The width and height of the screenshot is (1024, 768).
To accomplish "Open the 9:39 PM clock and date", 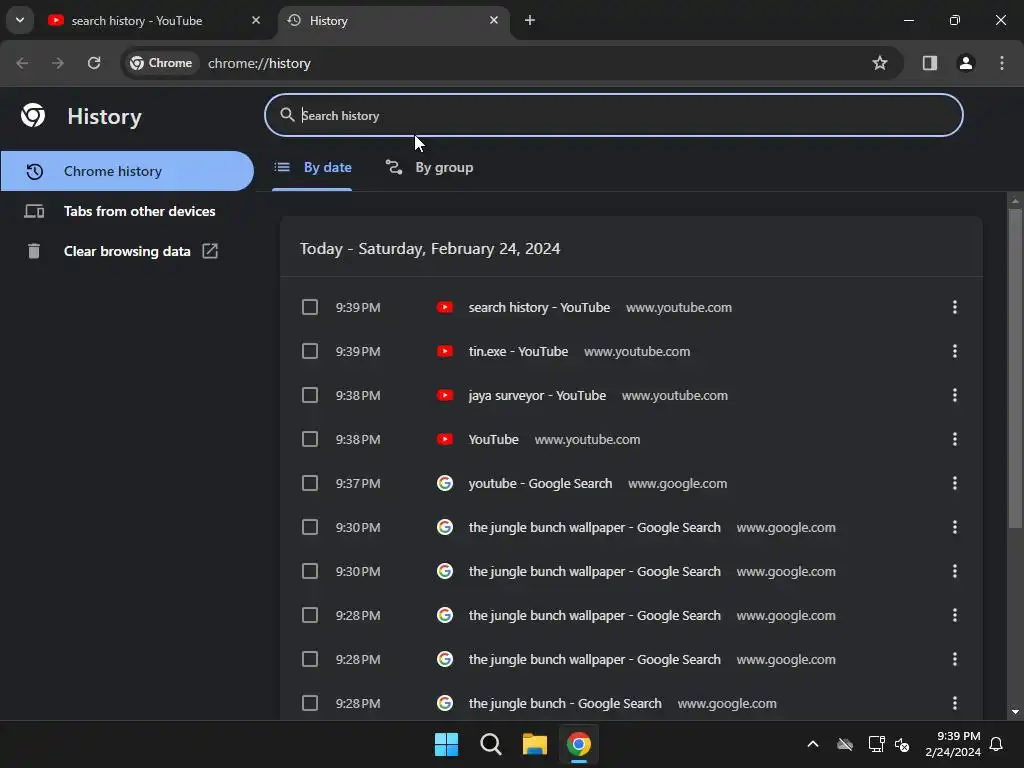I will click(x=953, y=744).
